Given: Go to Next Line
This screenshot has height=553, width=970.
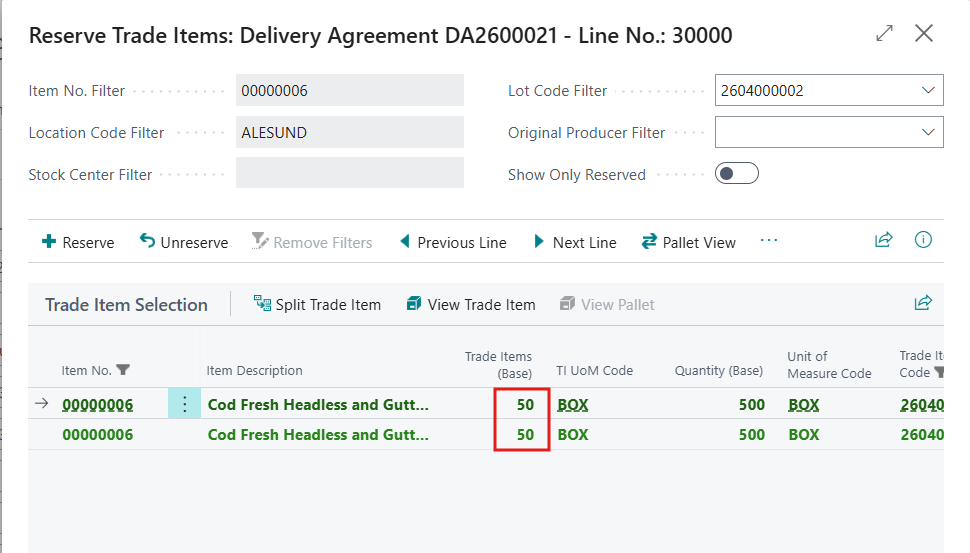Looking at the screenshot, I should [575, 242].
